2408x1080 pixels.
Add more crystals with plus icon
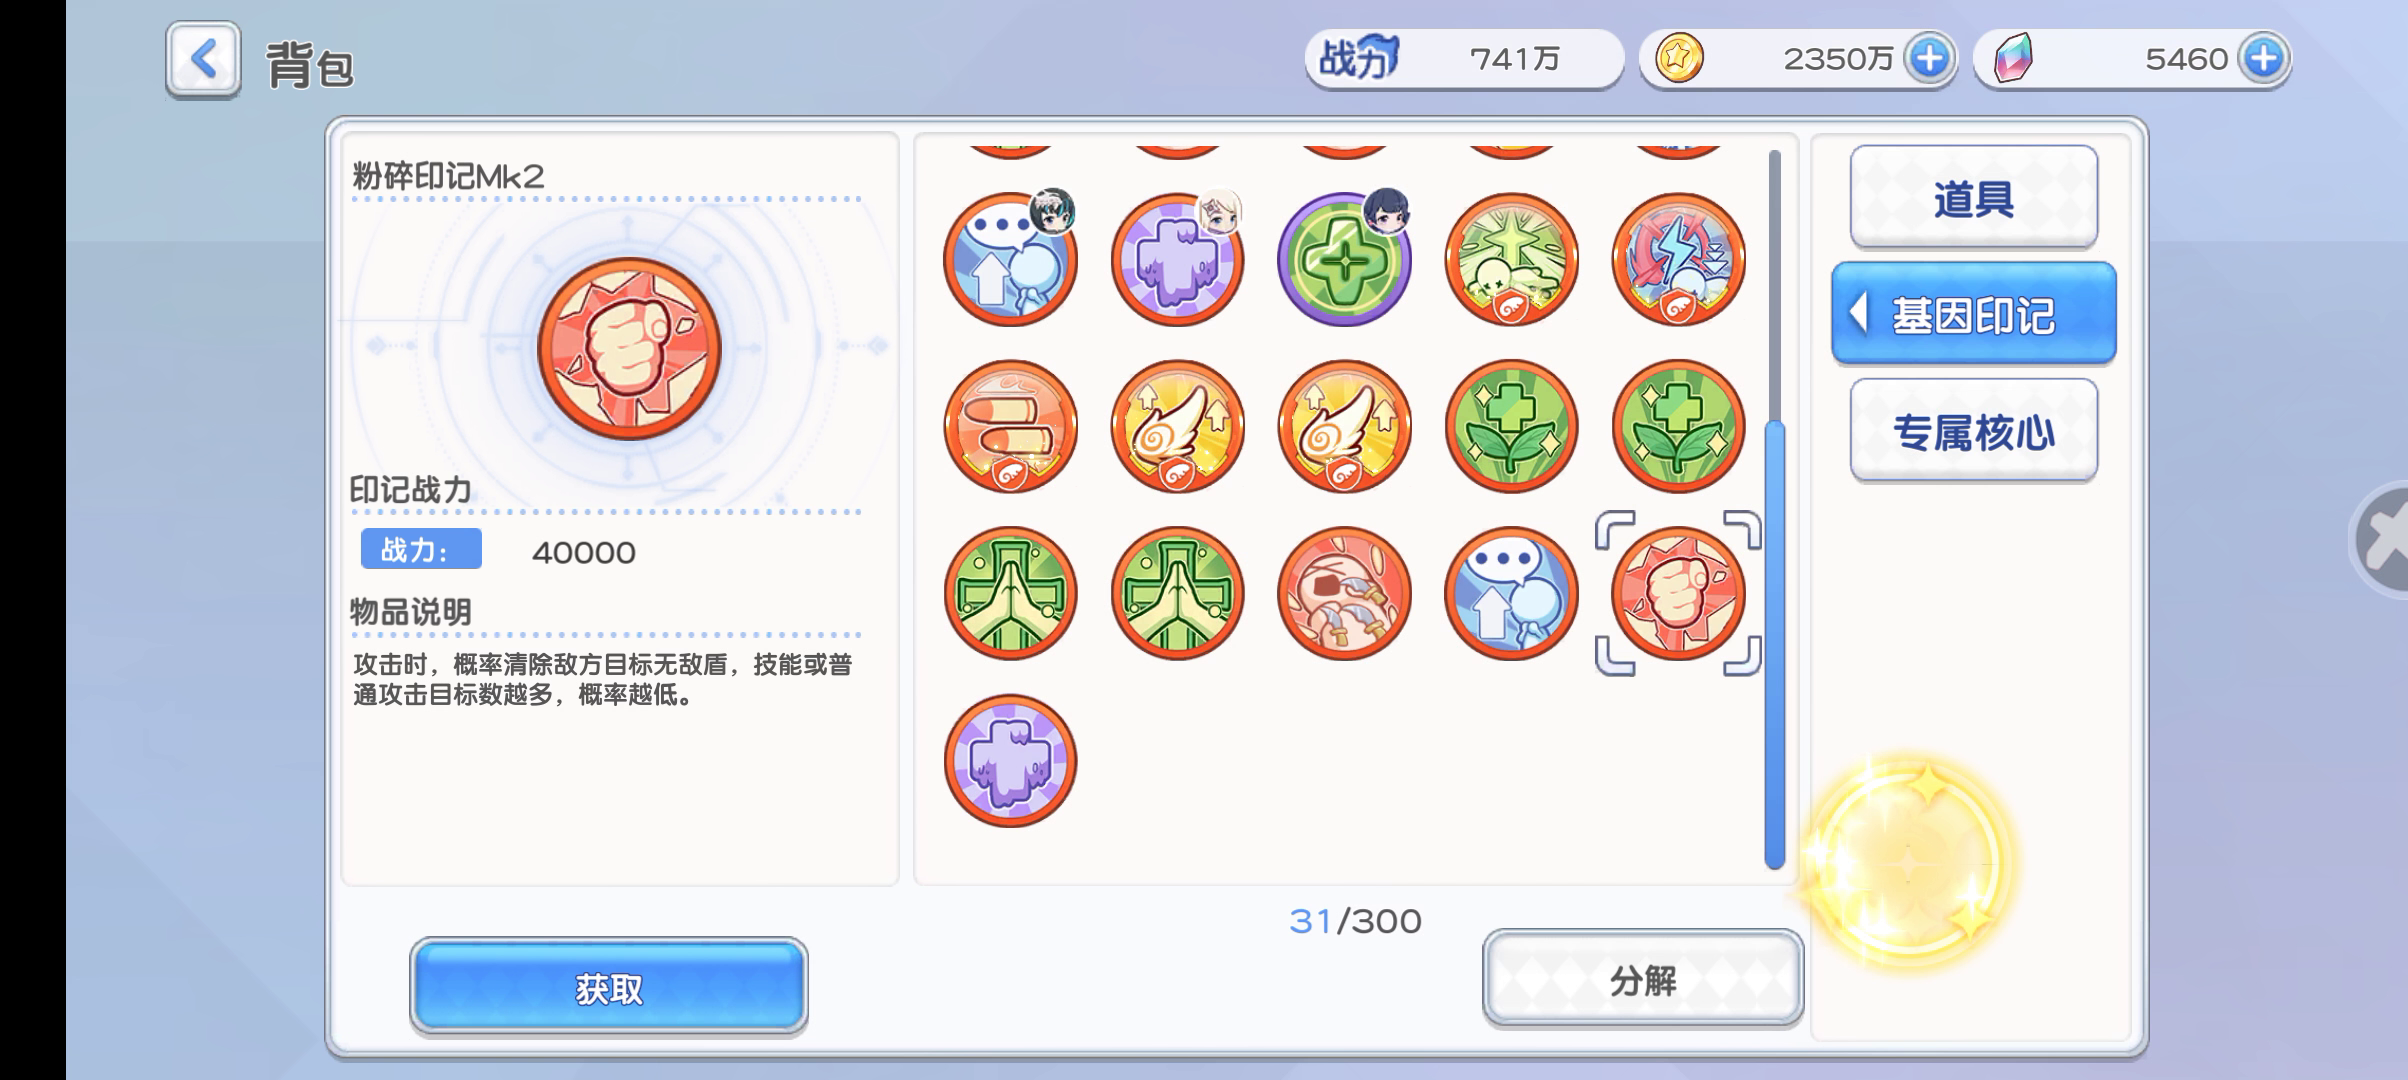(2263, 58)
